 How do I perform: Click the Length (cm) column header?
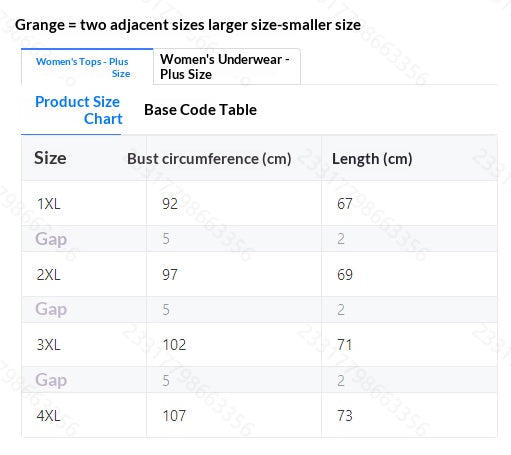[372, 159]
